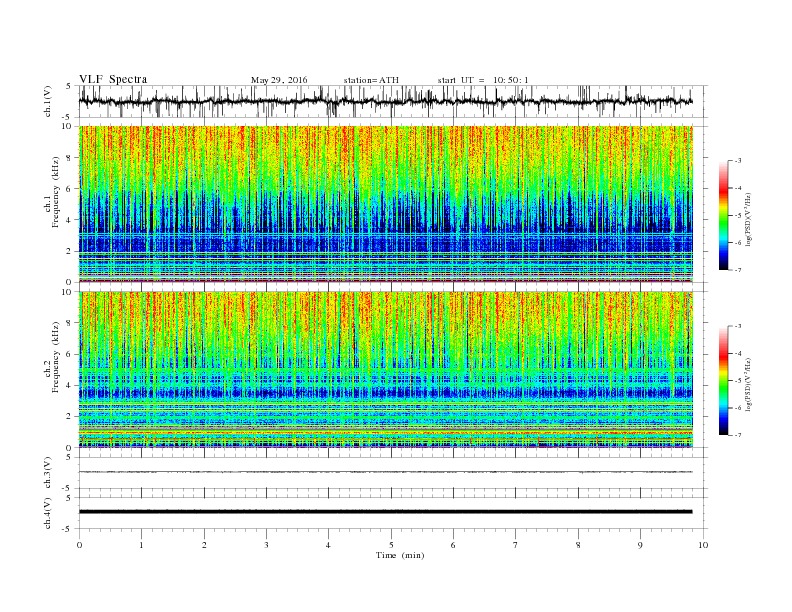Click inside the ch.1 frequency spectrogram panel

(x=385, y=204)
